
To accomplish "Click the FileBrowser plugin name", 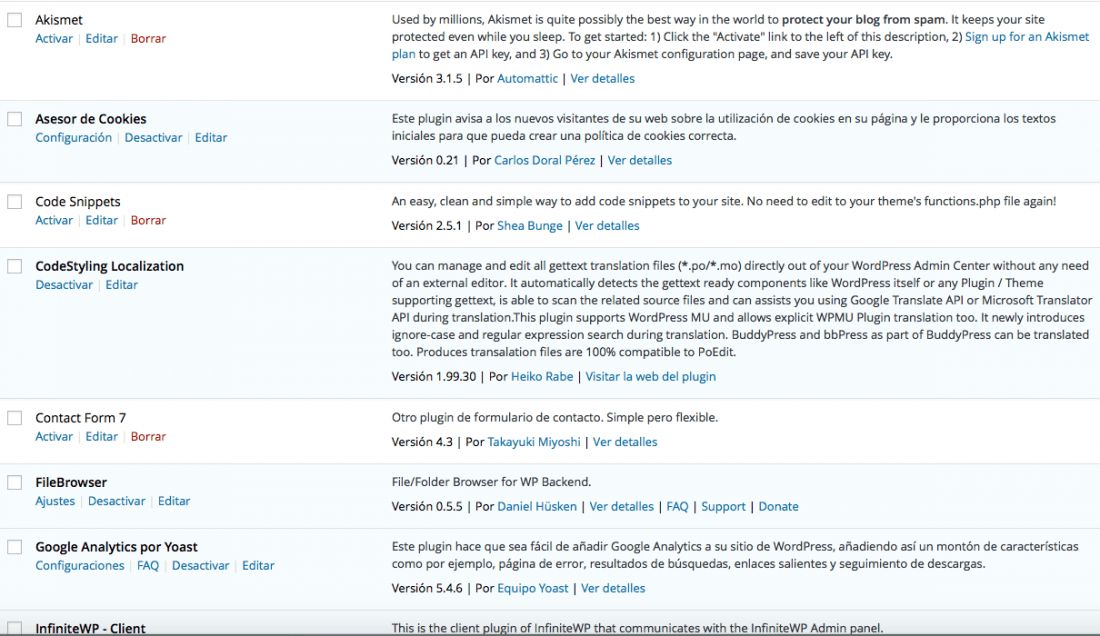I will 71,482.
